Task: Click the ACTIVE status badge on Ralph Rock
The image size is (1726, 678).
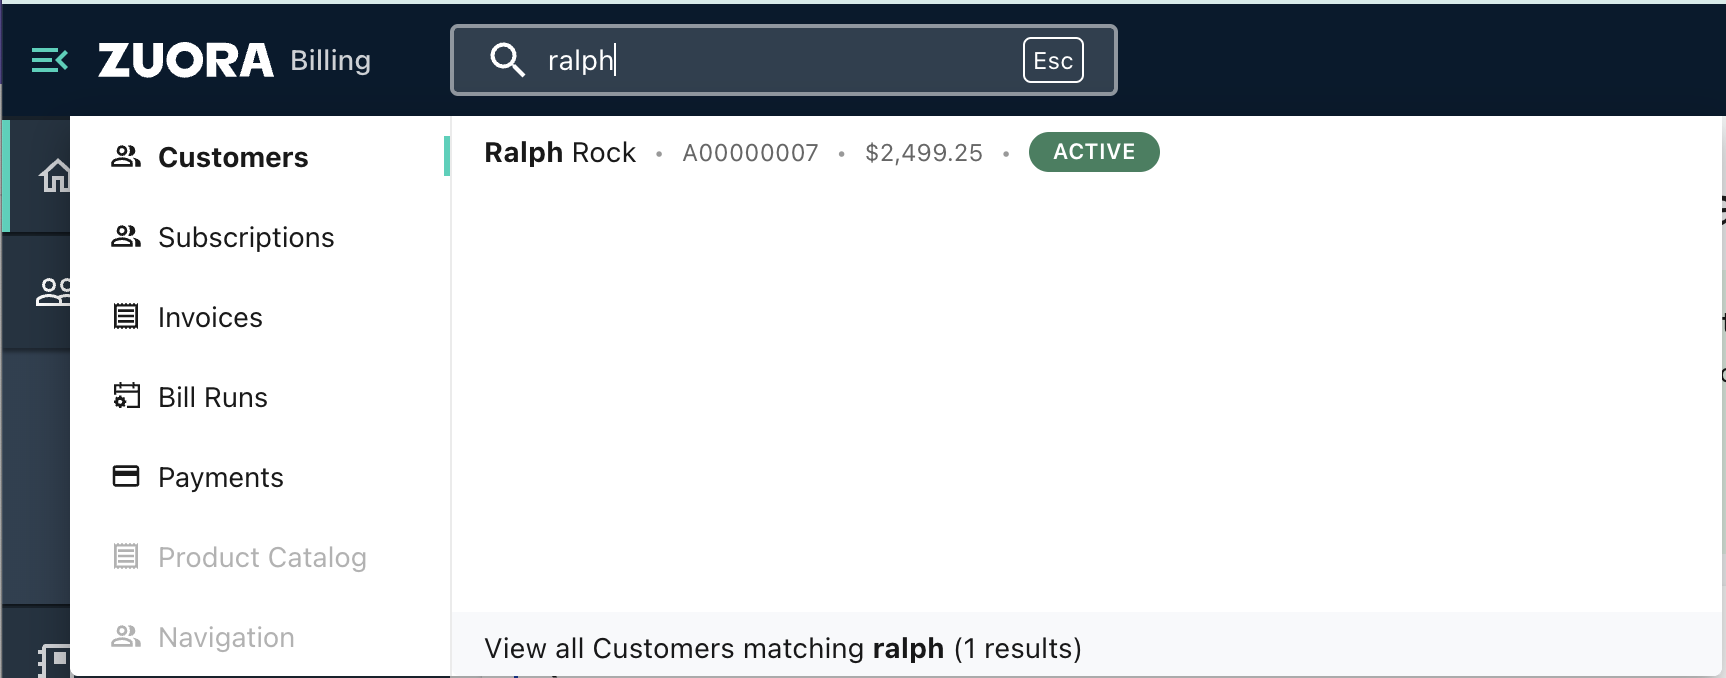Action: click(x=1093, y=152)
